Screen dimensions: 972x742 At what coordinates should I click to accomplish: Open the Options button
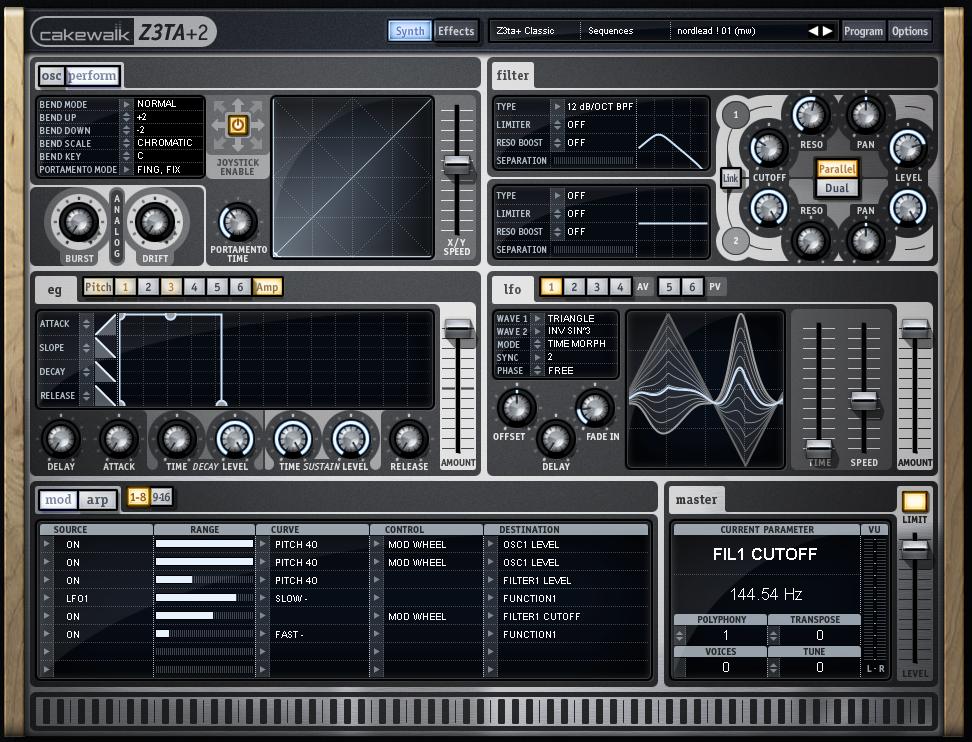909,31
